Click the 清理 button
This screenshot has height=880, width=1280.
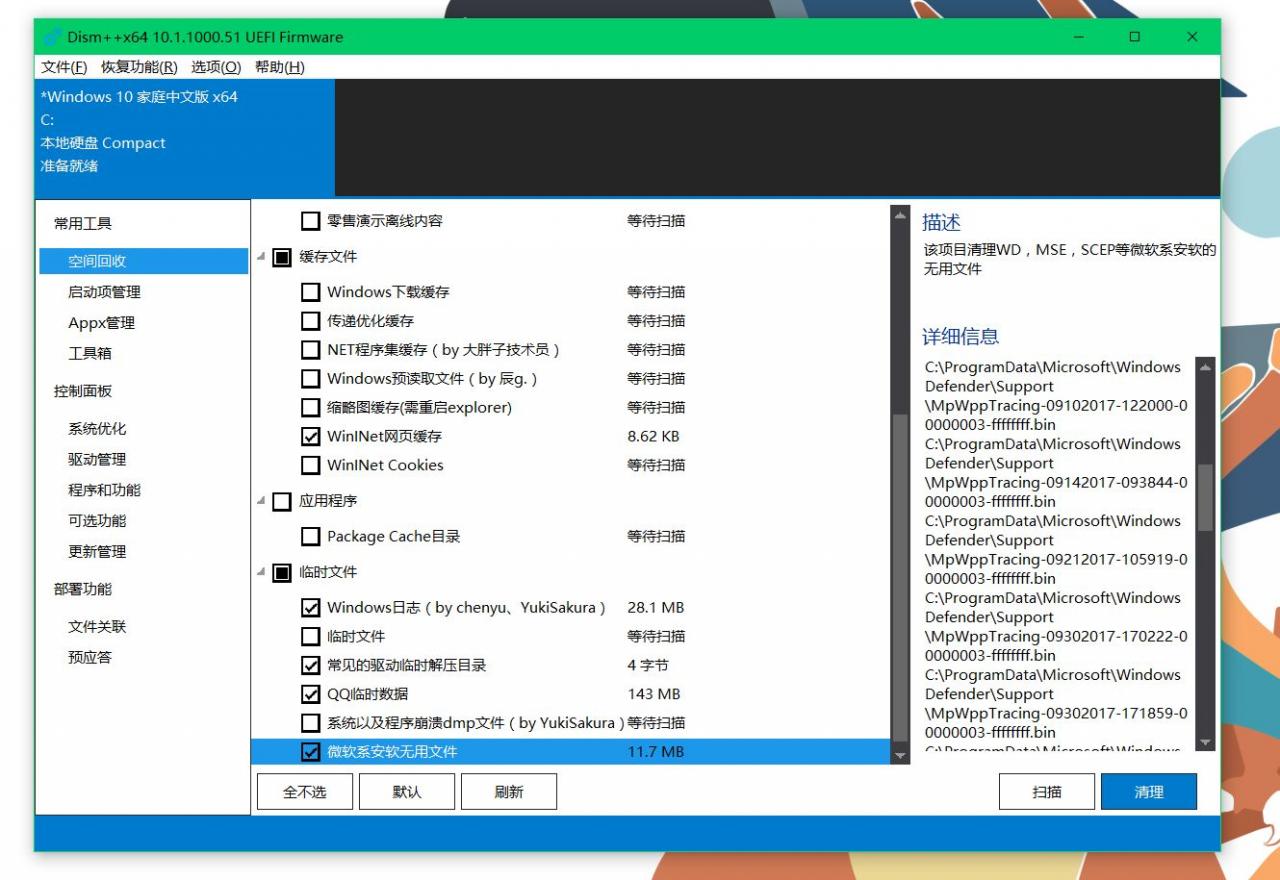pos(1149,791)
